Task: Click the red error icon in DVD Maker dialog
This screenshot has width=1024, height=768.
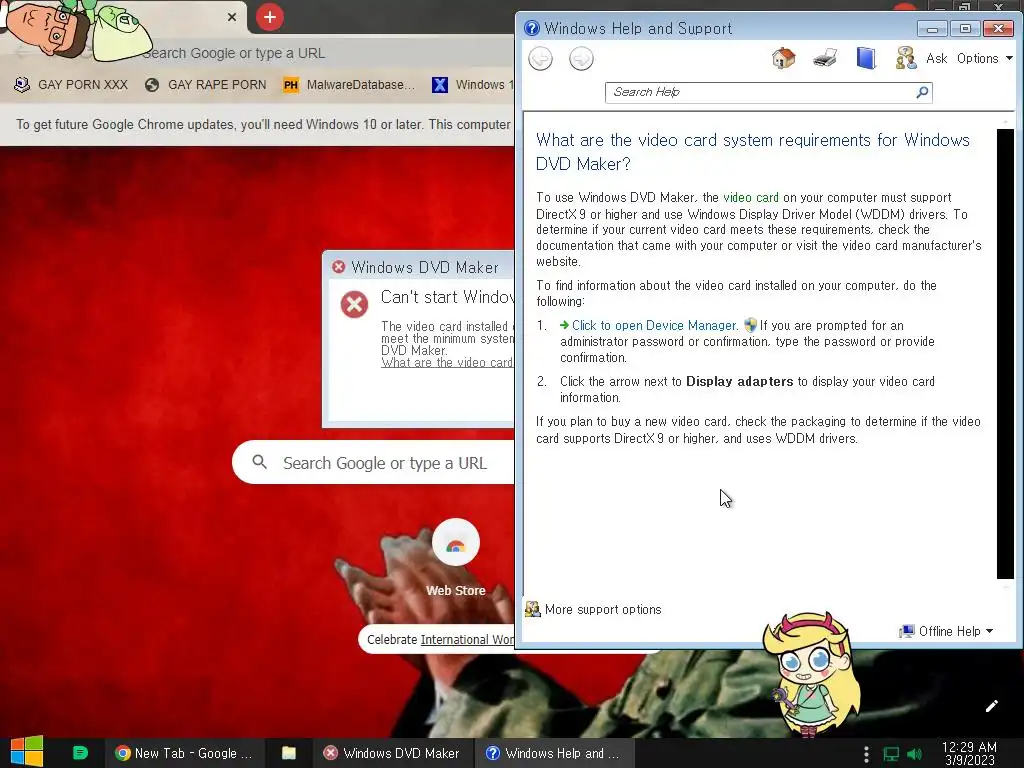Action: 354,304
